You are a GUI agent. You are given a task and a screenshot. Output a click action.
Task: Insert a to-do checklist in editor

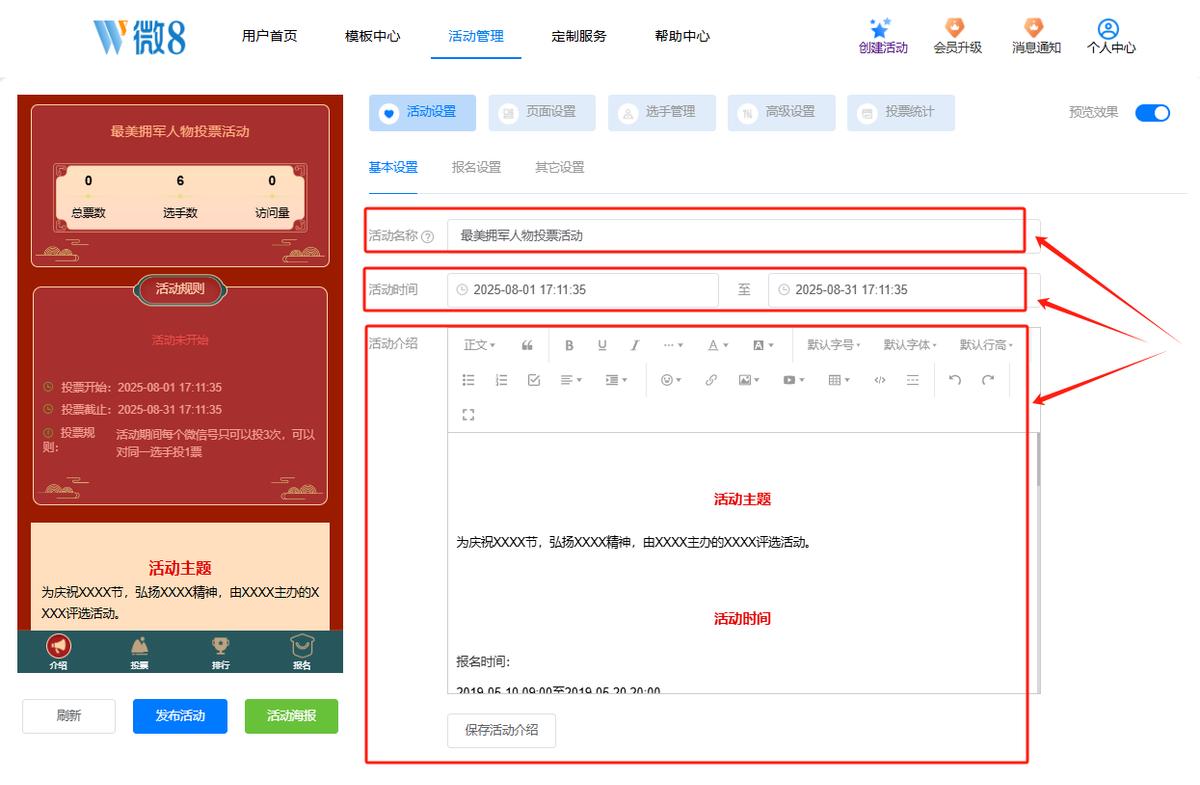click(533, 380)
